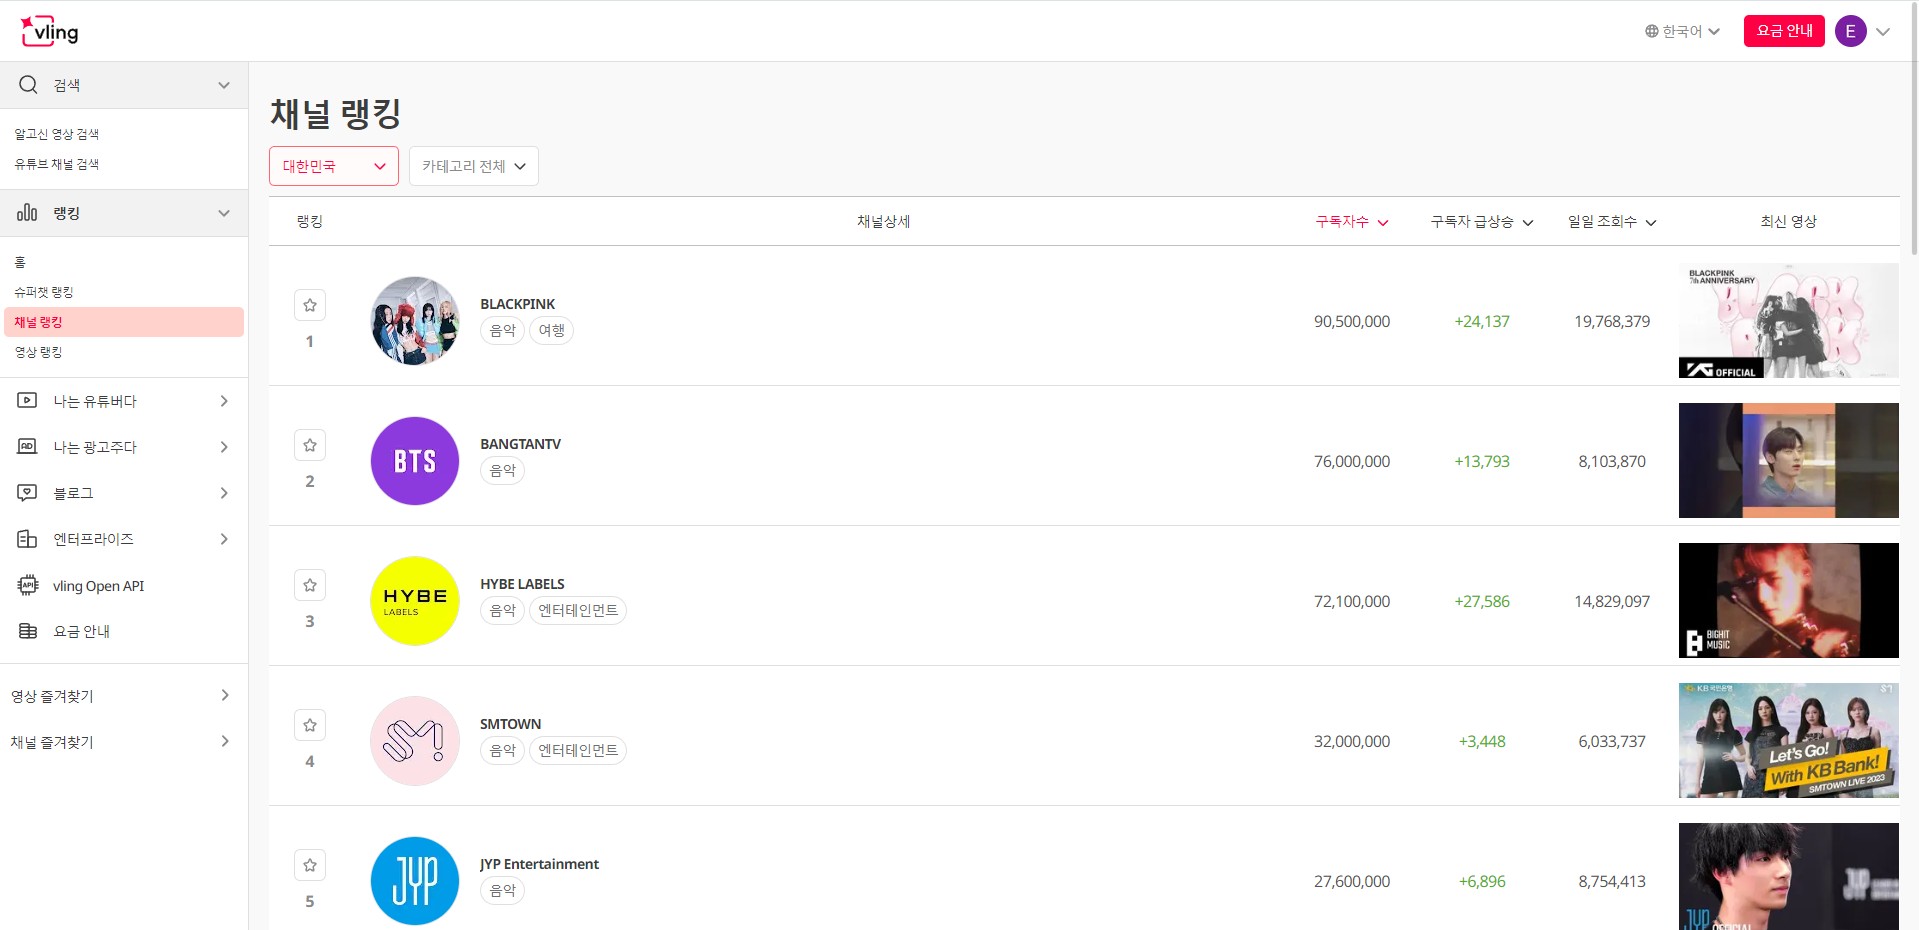Open the HYBE LABELS yellow logo
This screenshot has width=1919, height=930.
[x=415, y=601]
